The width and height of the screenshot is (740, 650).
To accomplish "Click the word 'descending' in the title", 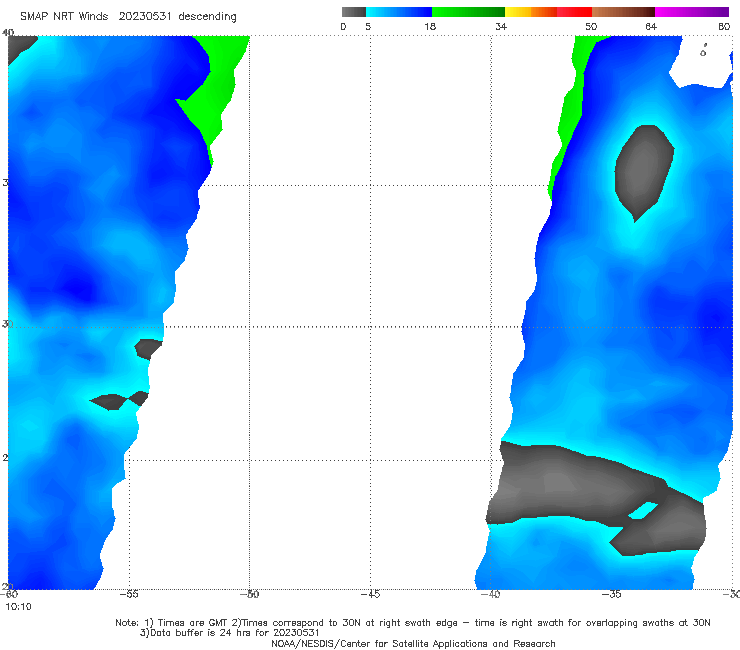I will (x=207, y=17).
